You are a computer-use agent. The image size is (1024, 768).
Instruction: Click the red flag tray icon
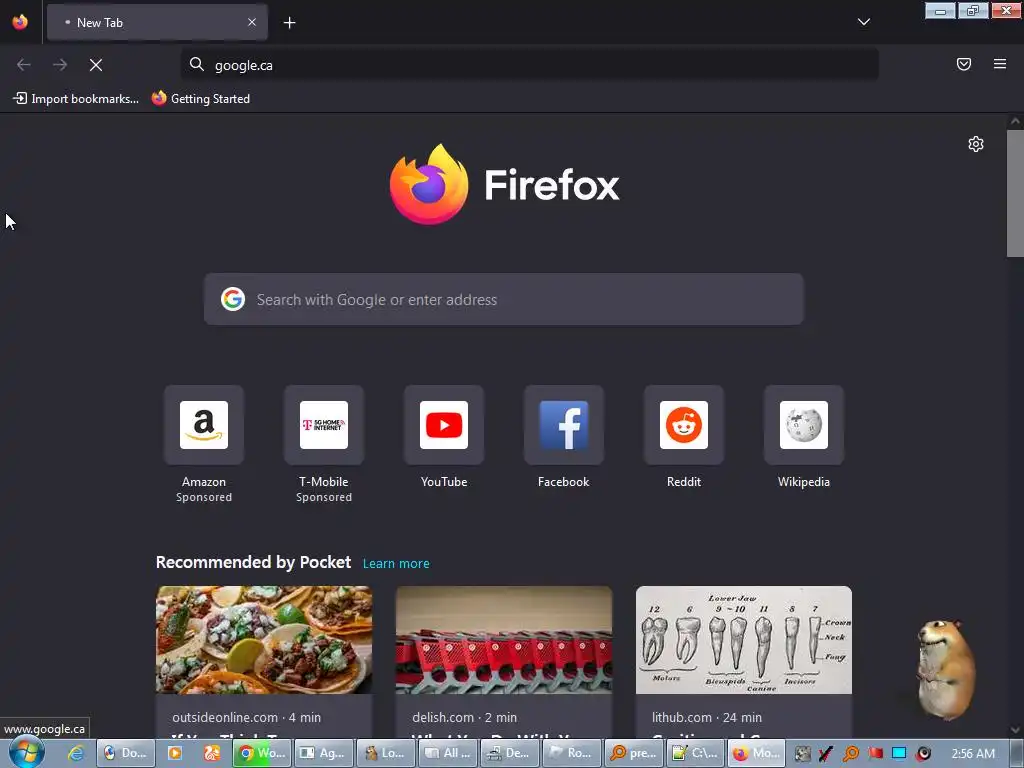click(875, 753)
